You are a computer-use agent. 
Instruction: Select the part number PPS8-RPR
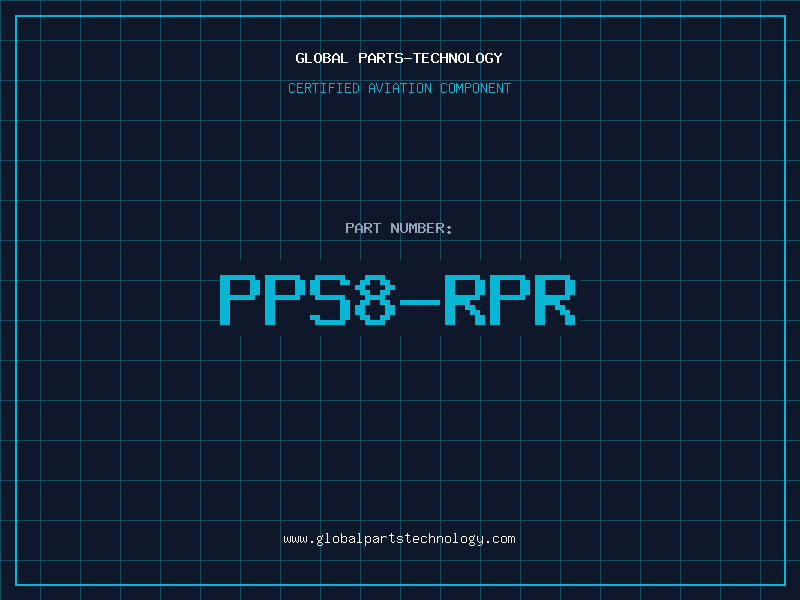click(398, 299)
